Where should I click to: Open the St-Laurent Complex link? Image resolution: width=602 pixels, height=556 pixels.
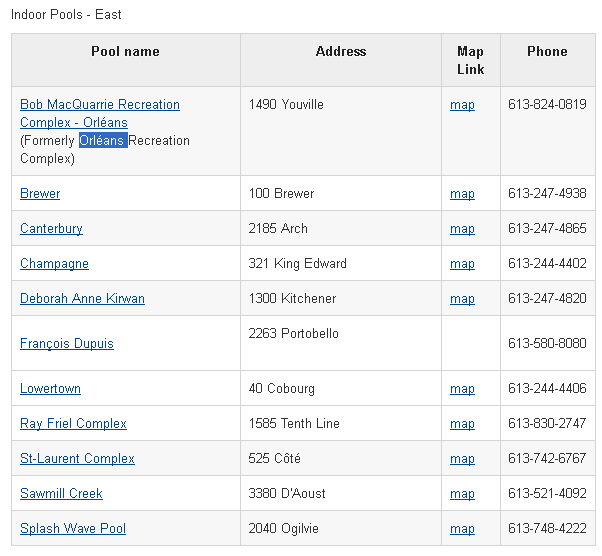(77, 459)
